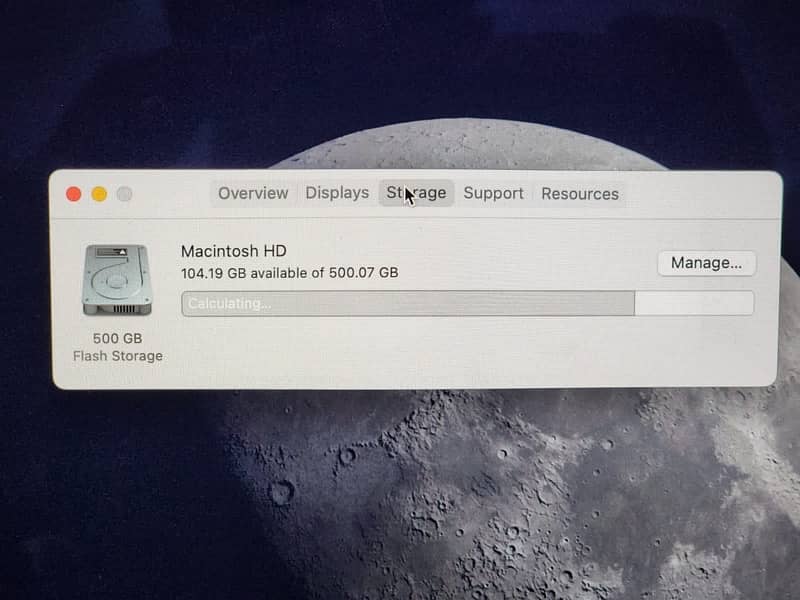800x600 pixels.
Task: Switch to the Overview tab
Action: tap(253, 193)
